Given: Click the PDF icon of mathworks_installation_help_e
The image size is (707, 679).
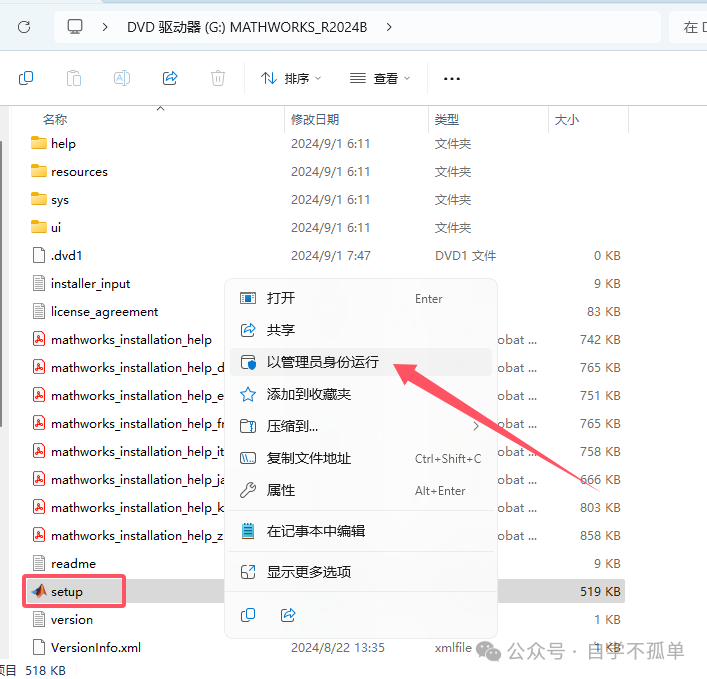Looking at the screenshot, I should (39, 395).
